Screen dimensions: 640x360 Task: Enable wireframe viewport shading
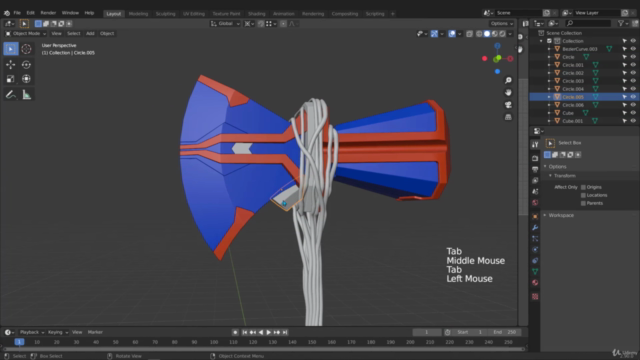pyautogui.click(x=479, y=34)
